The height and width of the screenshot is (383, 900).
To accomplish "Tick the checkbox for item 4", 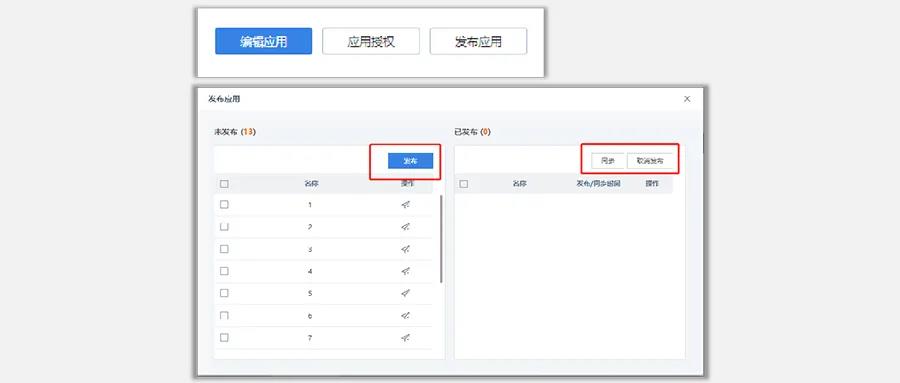I will [224, 271].
